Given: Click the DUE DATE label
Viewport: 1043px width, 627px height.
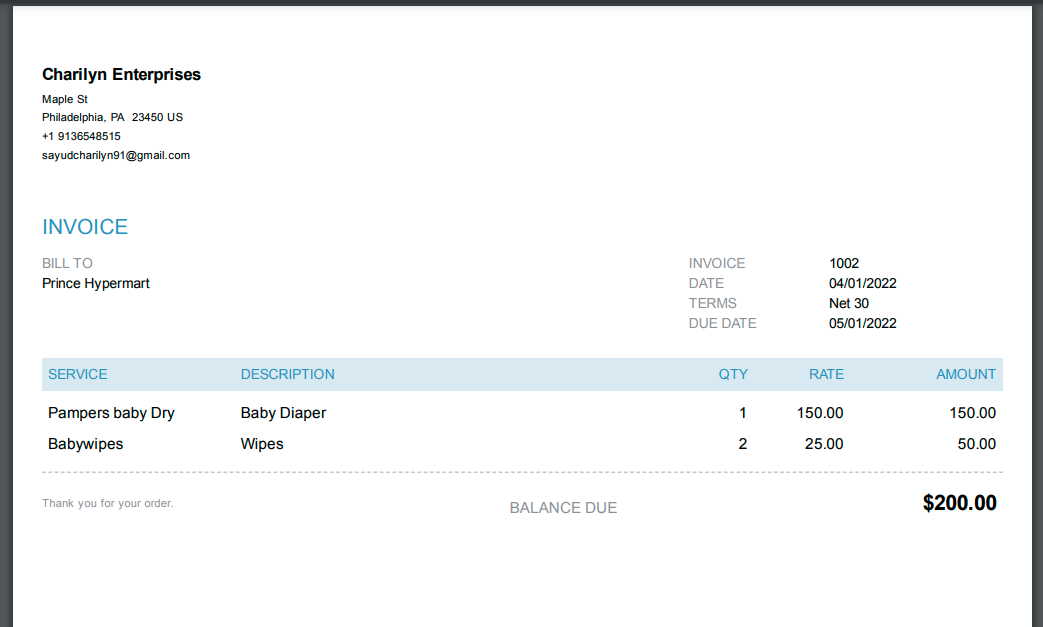Looking at the screenshot, I should pos(722,323).
